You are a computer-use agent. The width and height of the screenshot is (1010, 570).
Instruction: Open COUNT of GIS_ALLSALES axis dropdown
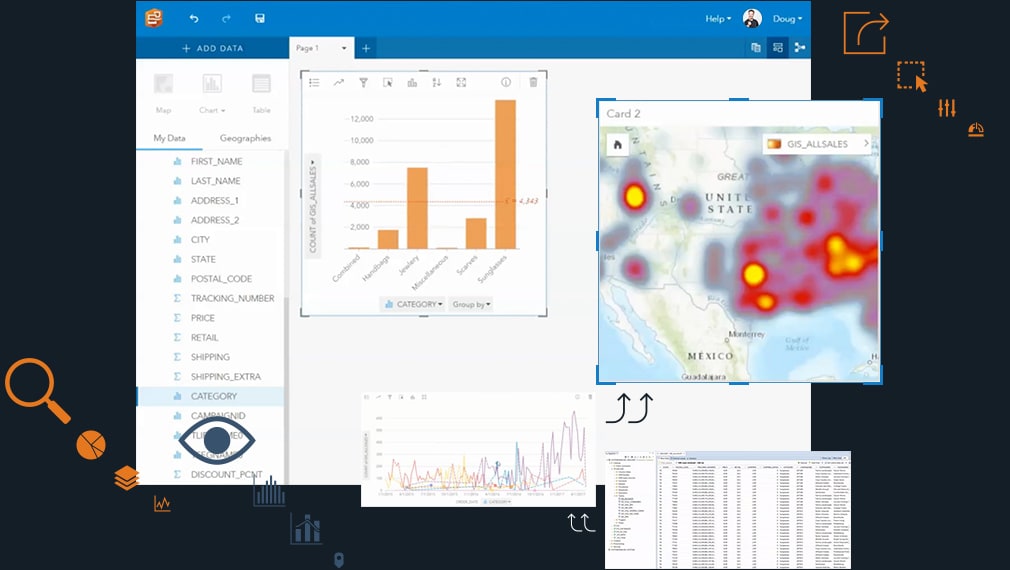[x=312, y=206]
